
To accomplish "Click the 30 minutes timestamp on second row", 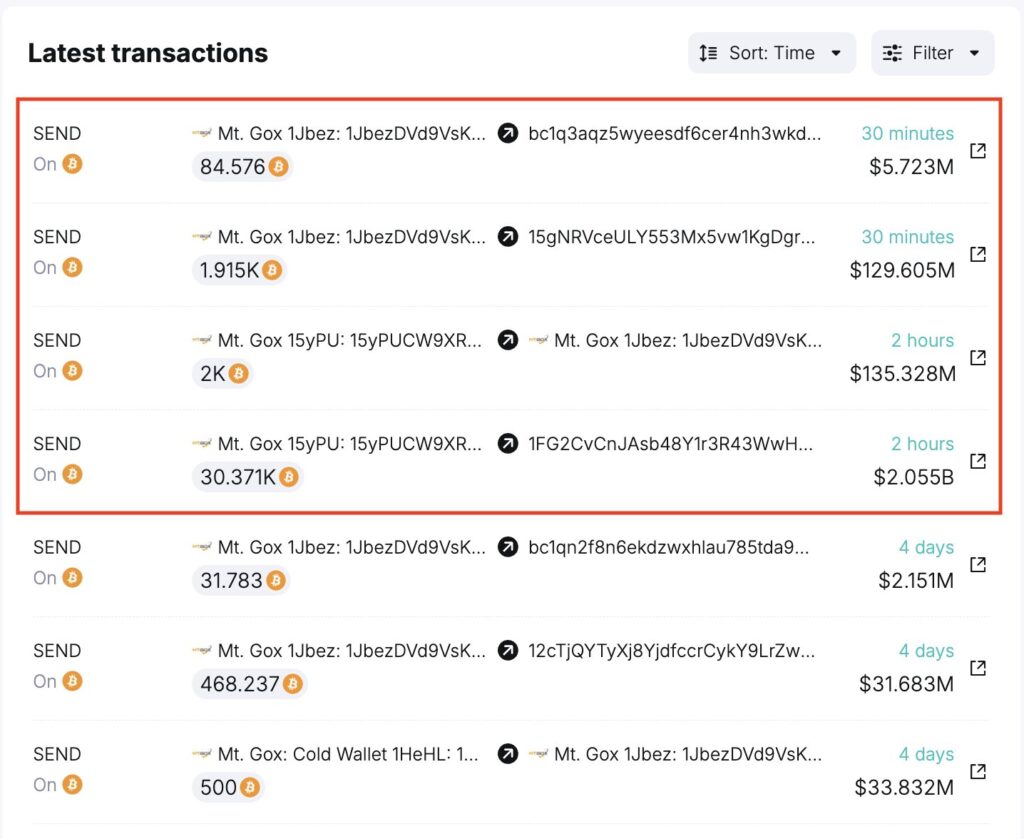I will [907, 237].
